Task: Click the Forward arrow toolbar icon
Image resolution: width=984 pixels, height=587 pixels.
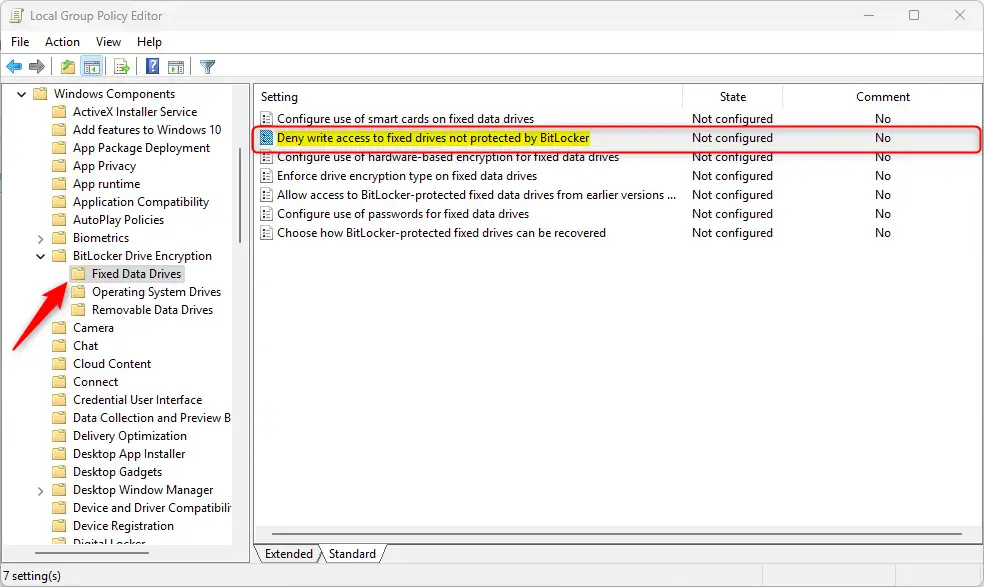Action: (x=37, y=67)
